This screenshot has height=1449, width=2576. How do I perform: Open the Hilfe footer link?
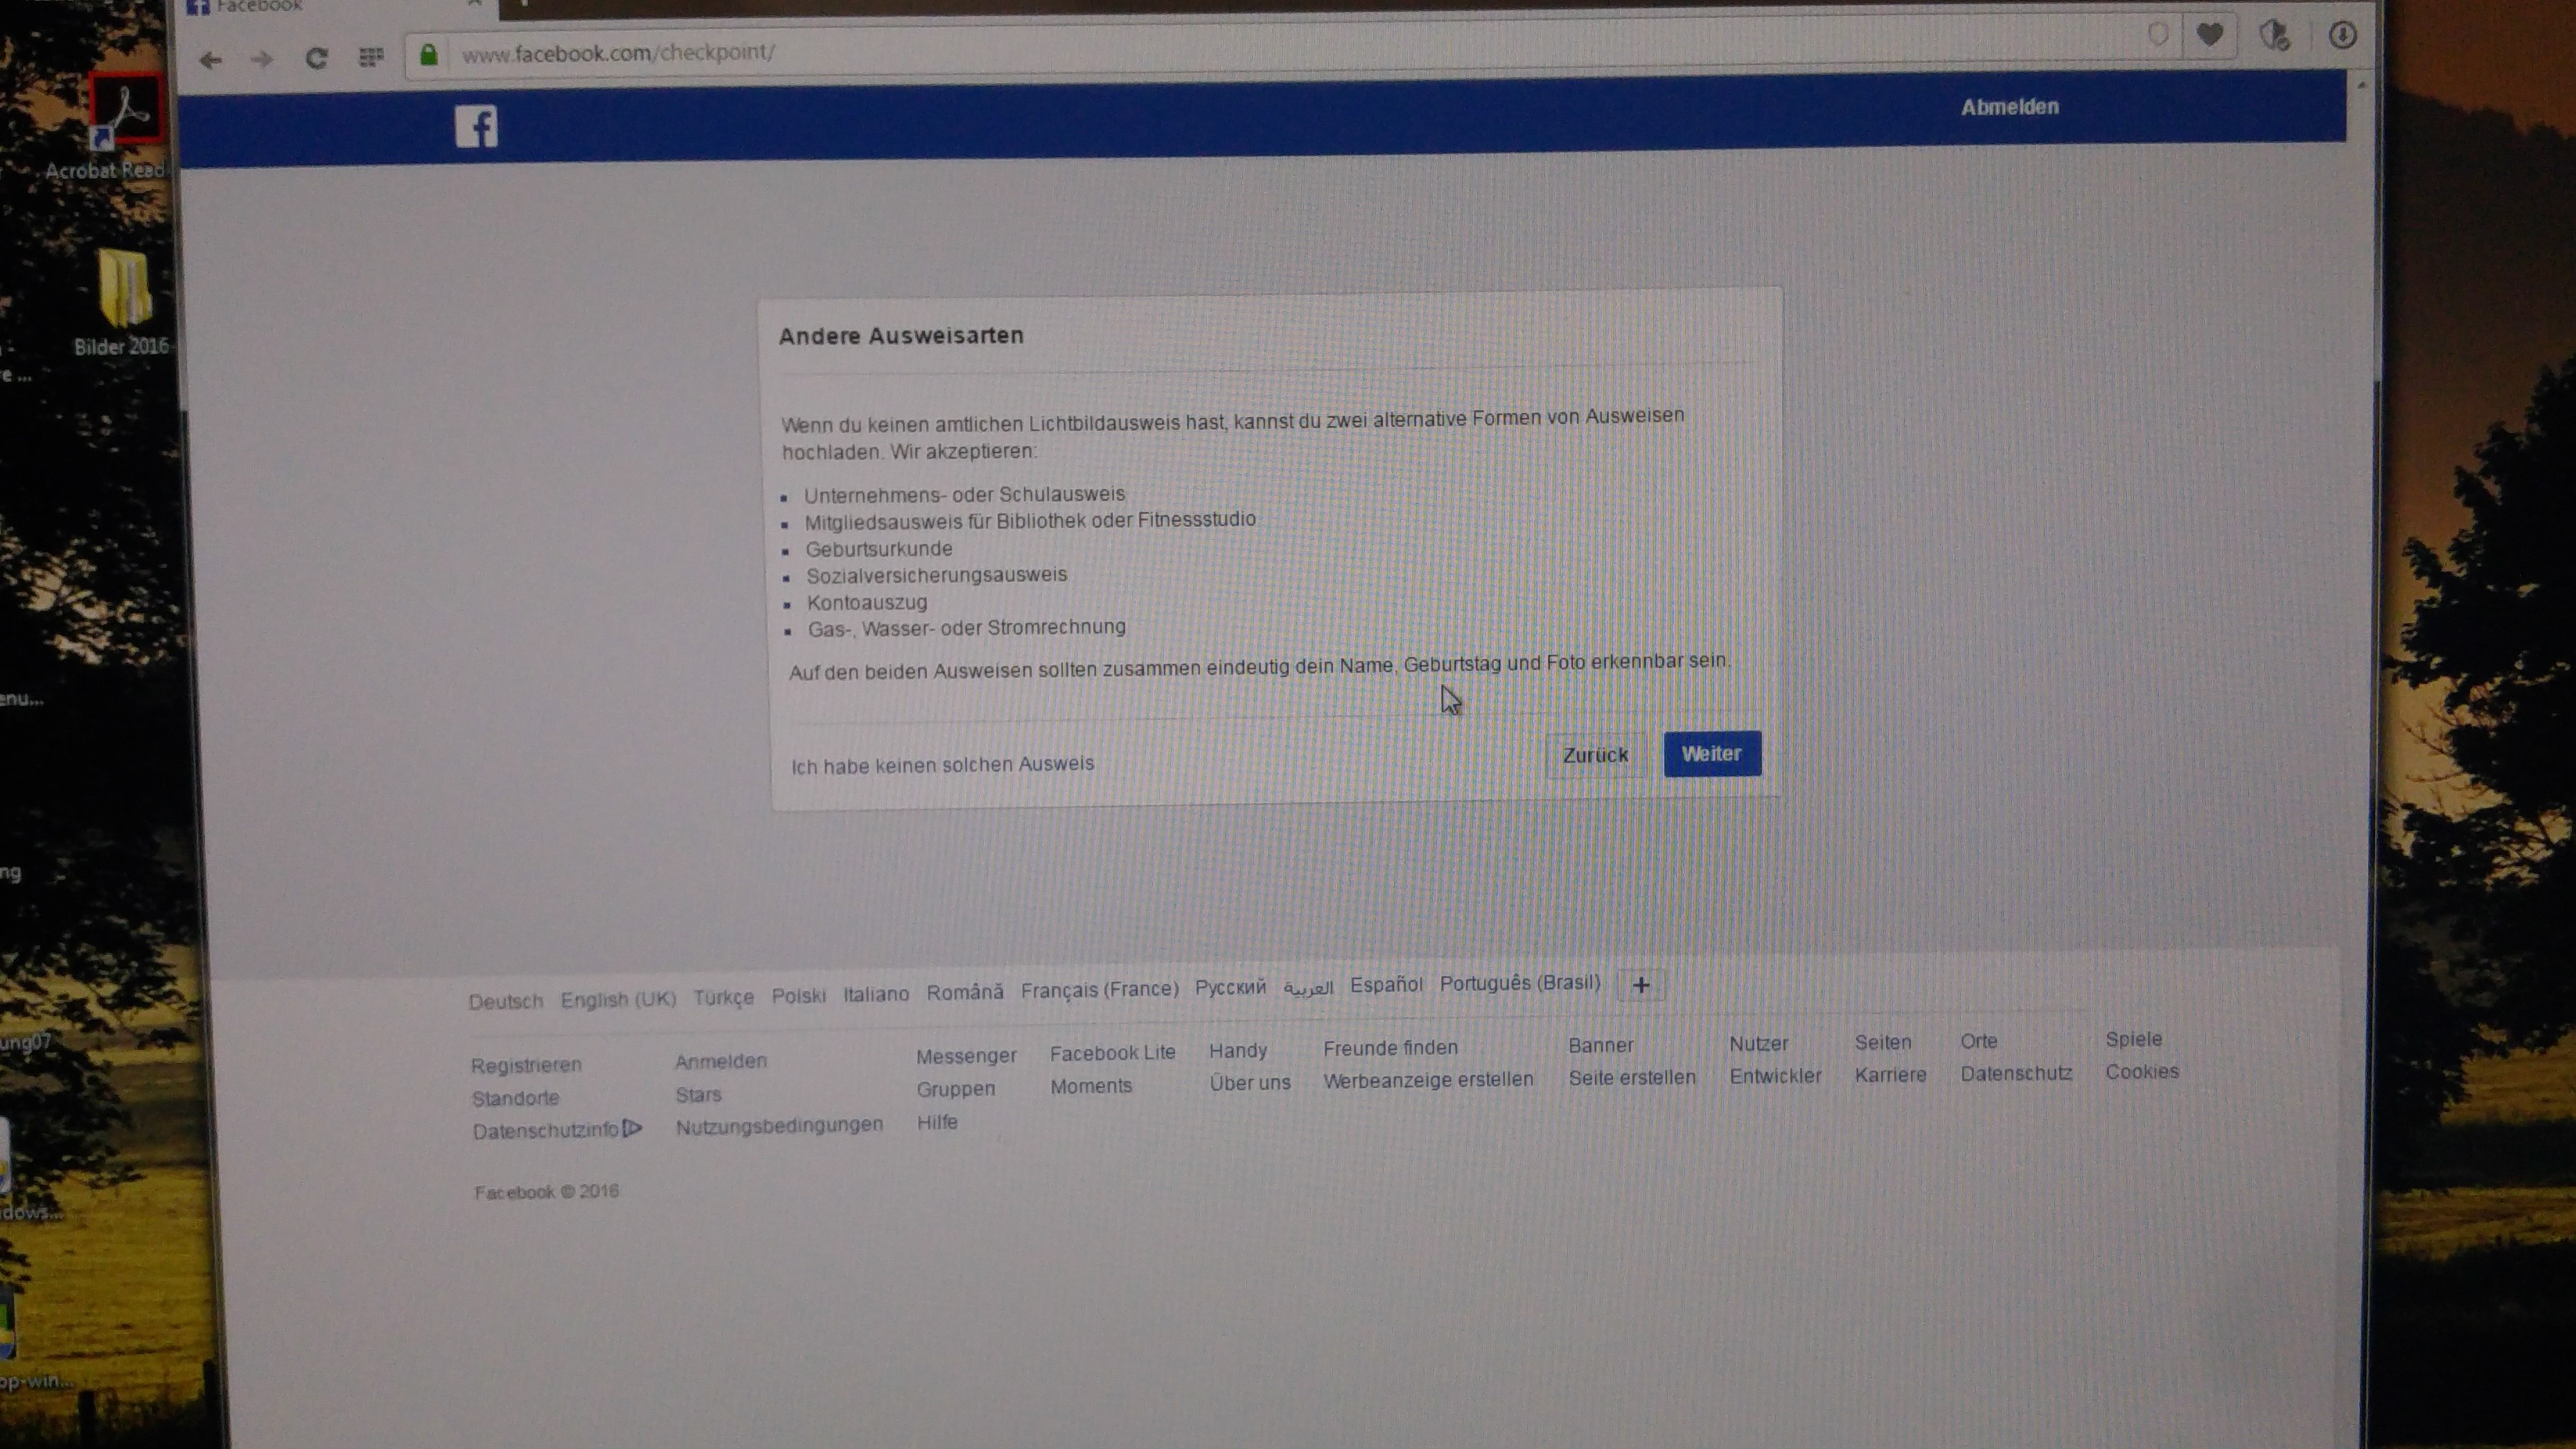point(937,1122)
